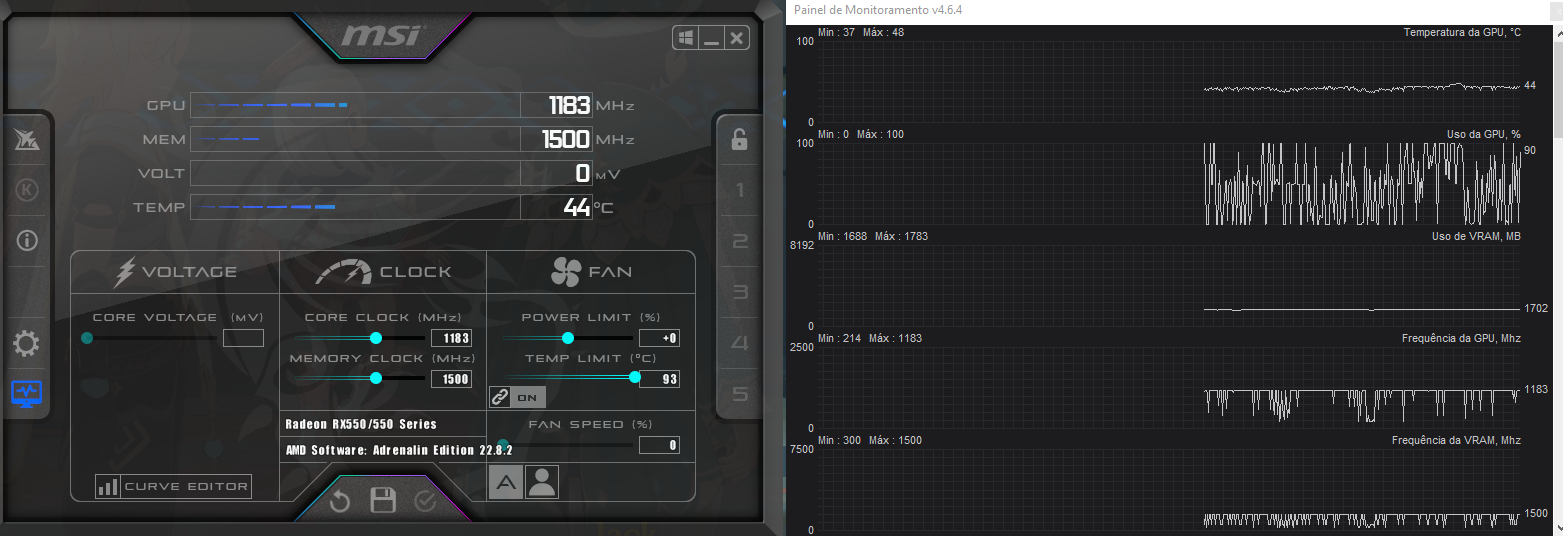Click the Uso de VRAM graph title
The width and height of the screenshot is (1563, 536).
[x=1477, y=236]
